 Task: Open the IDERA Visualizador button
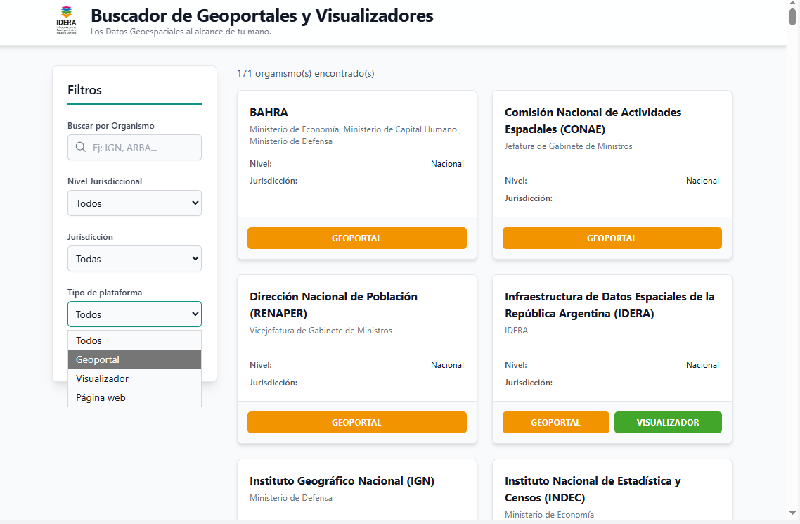pyautogui.click(x=668, y=422)
